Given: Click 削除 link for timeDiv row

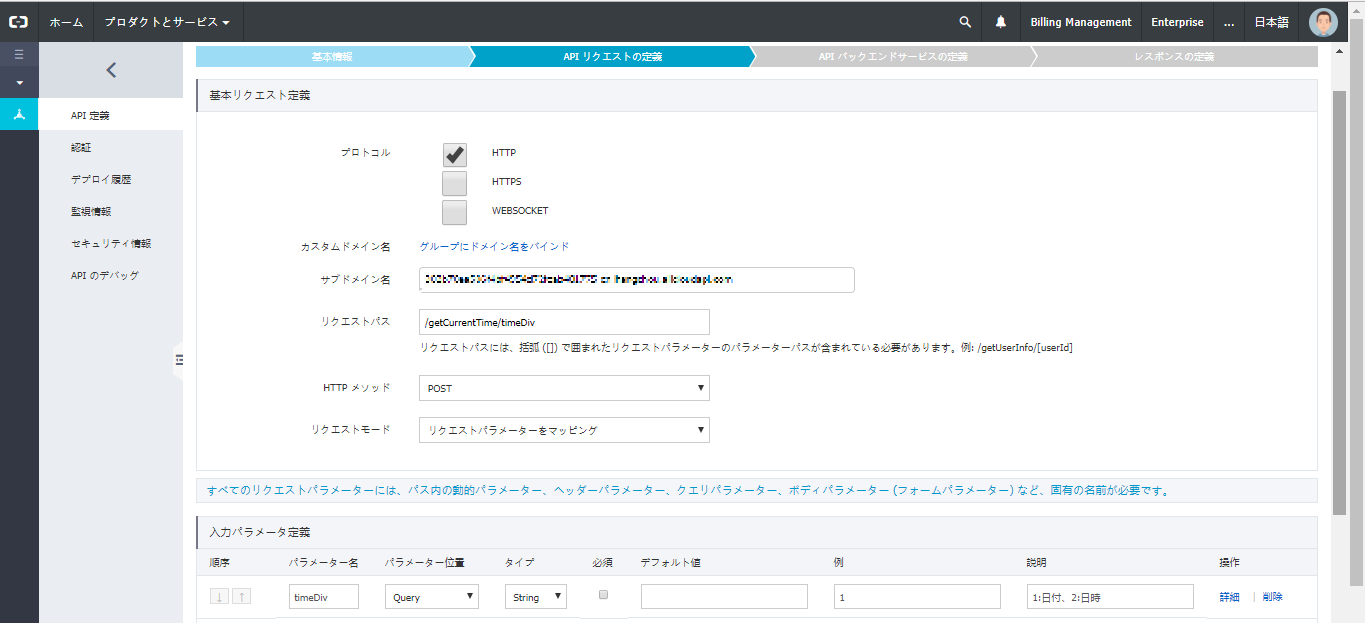Looking at the screenshot, I should point(1272,597).
